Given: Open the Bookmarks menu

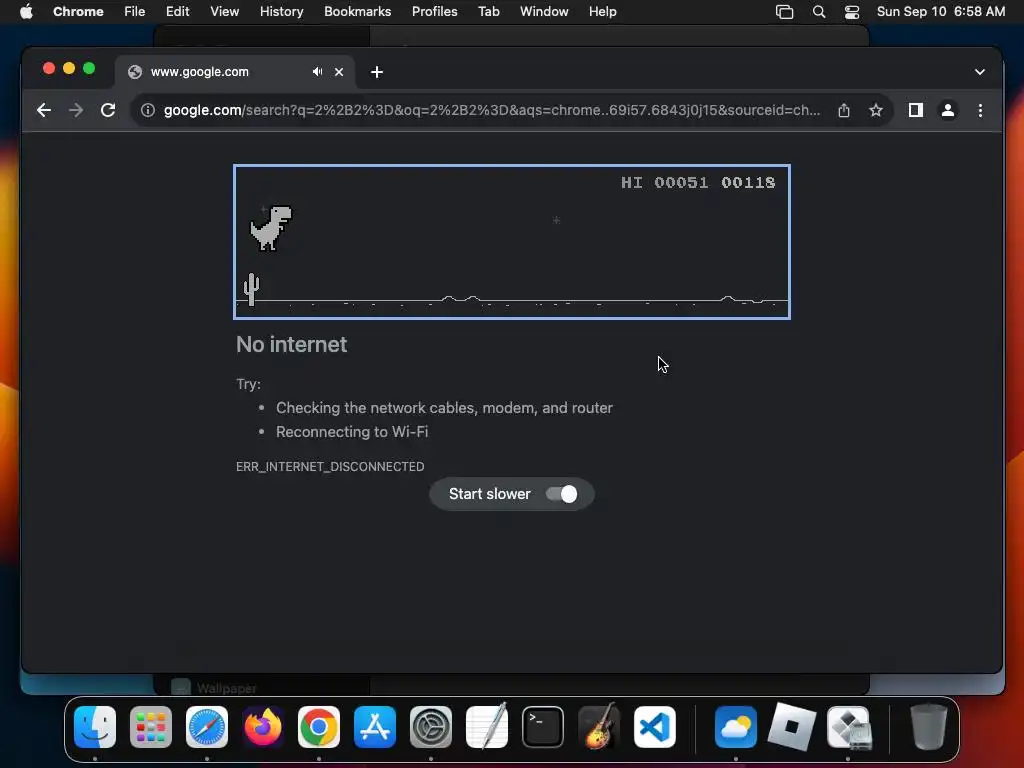Looking at the screenshot, I should 357,12.
